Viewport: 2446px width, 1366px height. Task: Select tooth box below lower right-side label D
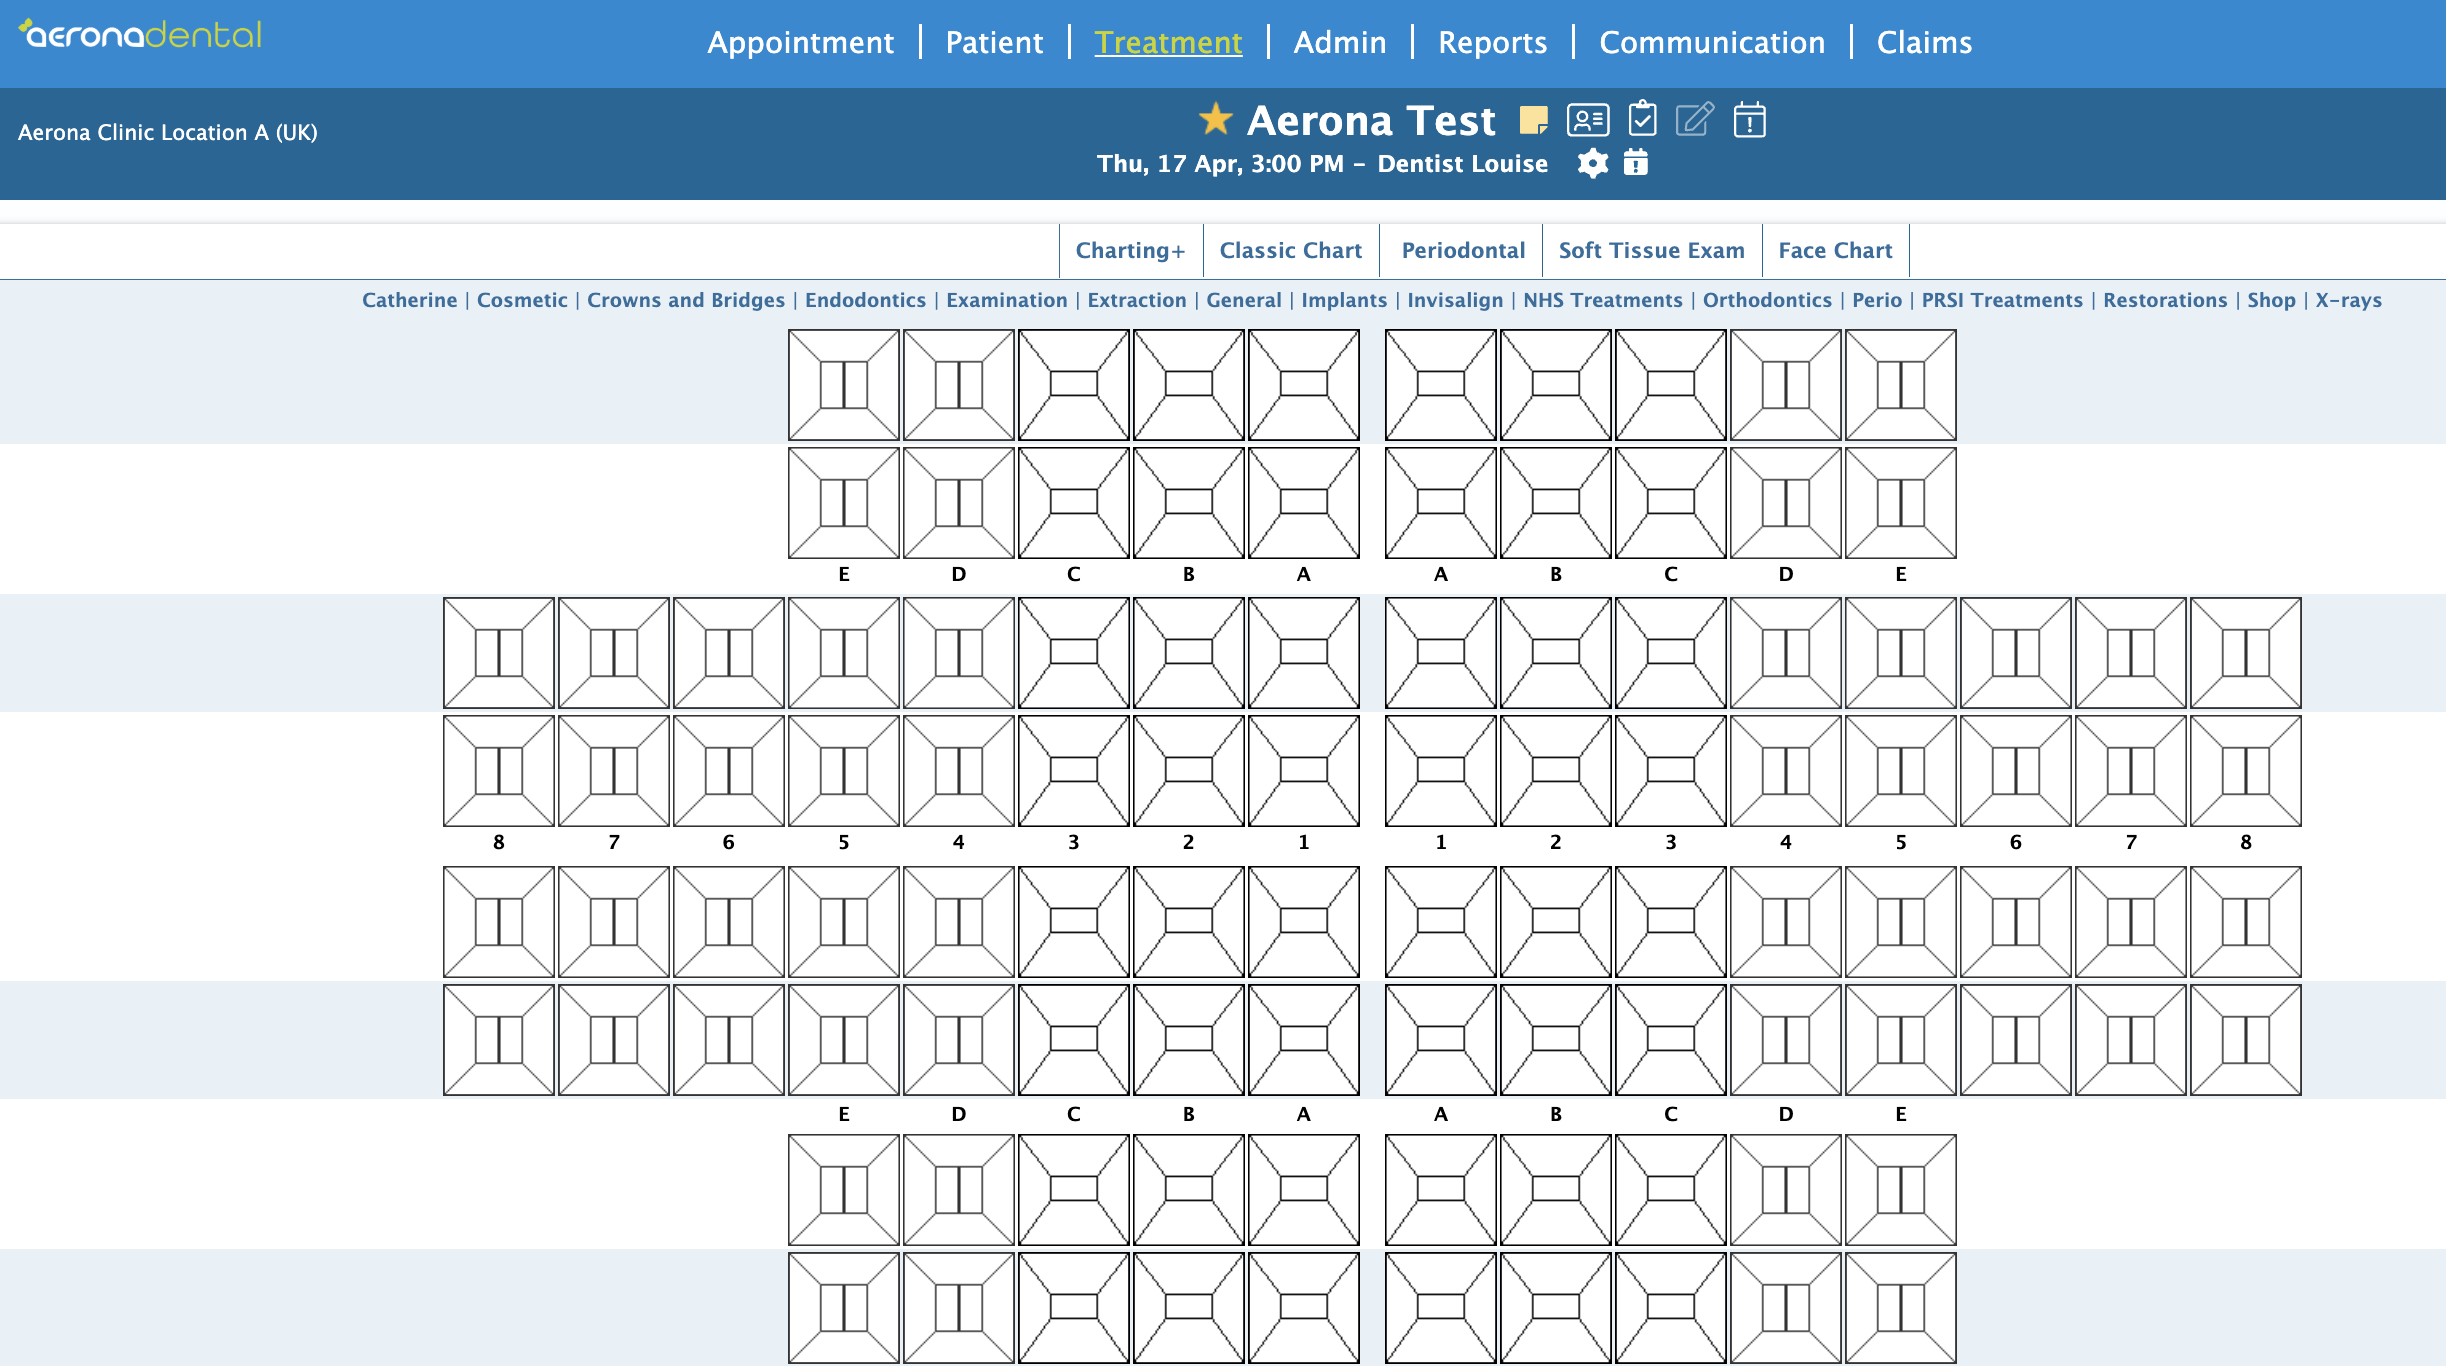[1786, 1190]
